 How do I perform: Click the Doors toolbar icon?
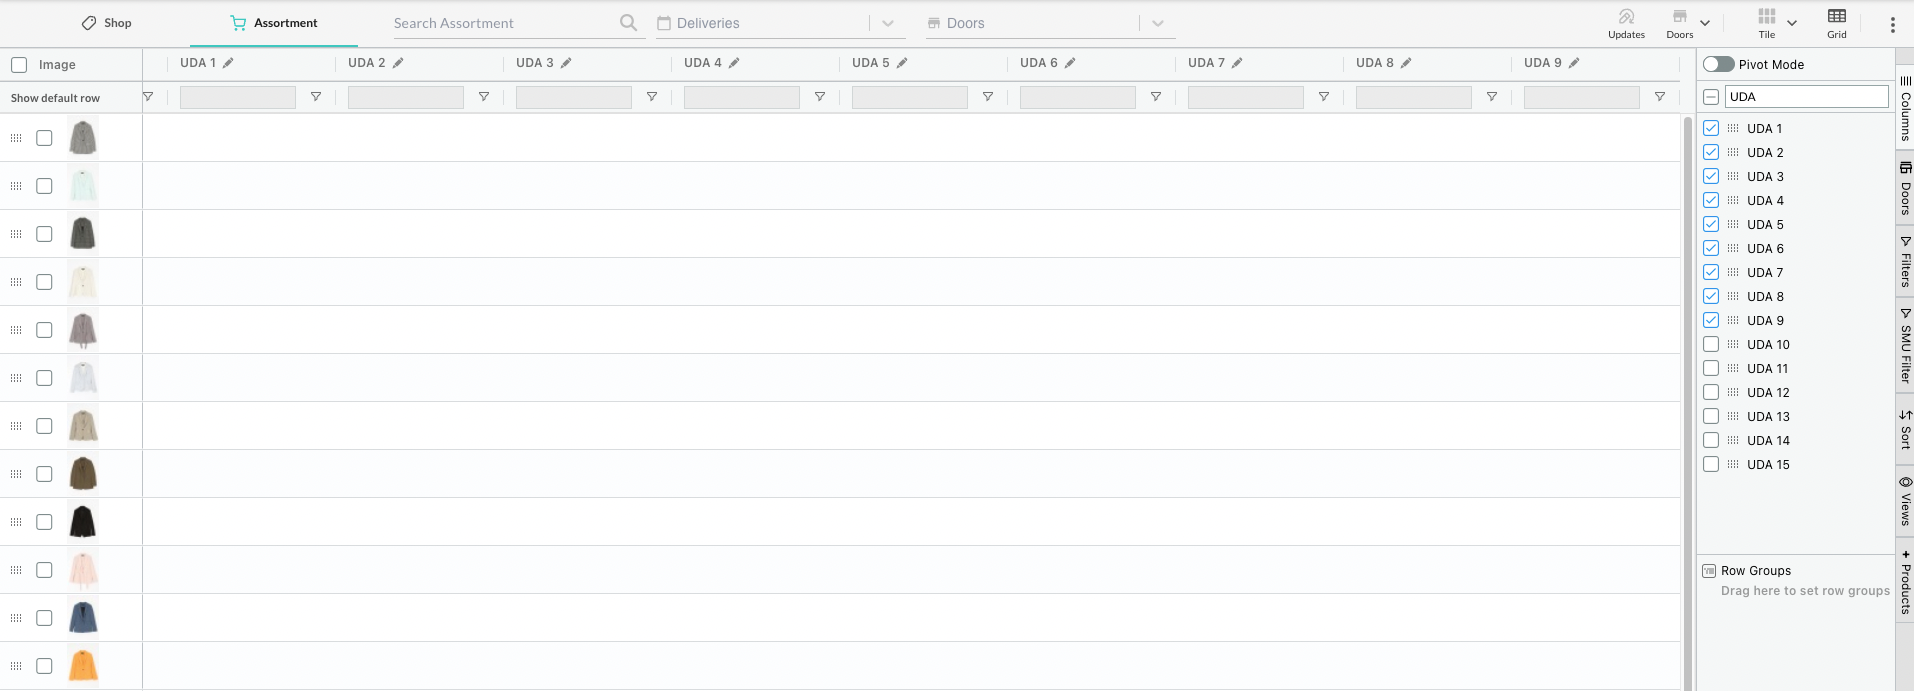click(1680, 23)
